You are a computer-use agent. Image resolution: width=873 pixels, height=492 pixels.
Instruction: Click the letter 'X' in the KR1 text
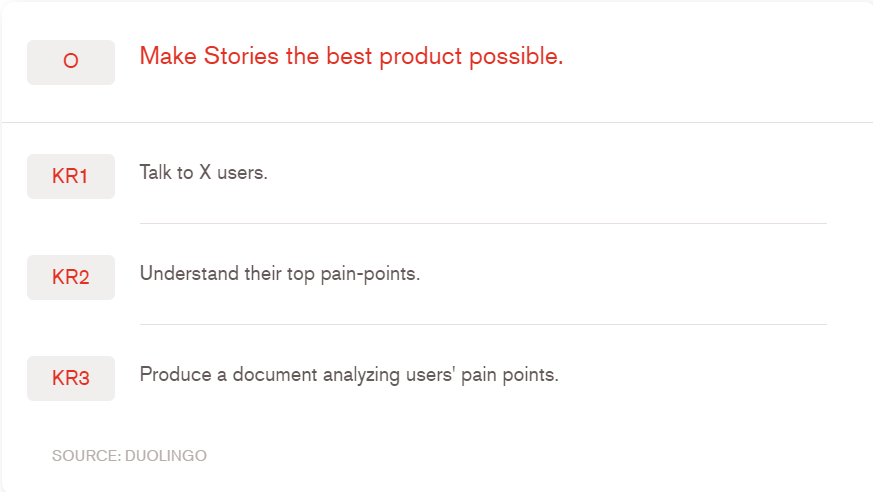tap(205, 172)
